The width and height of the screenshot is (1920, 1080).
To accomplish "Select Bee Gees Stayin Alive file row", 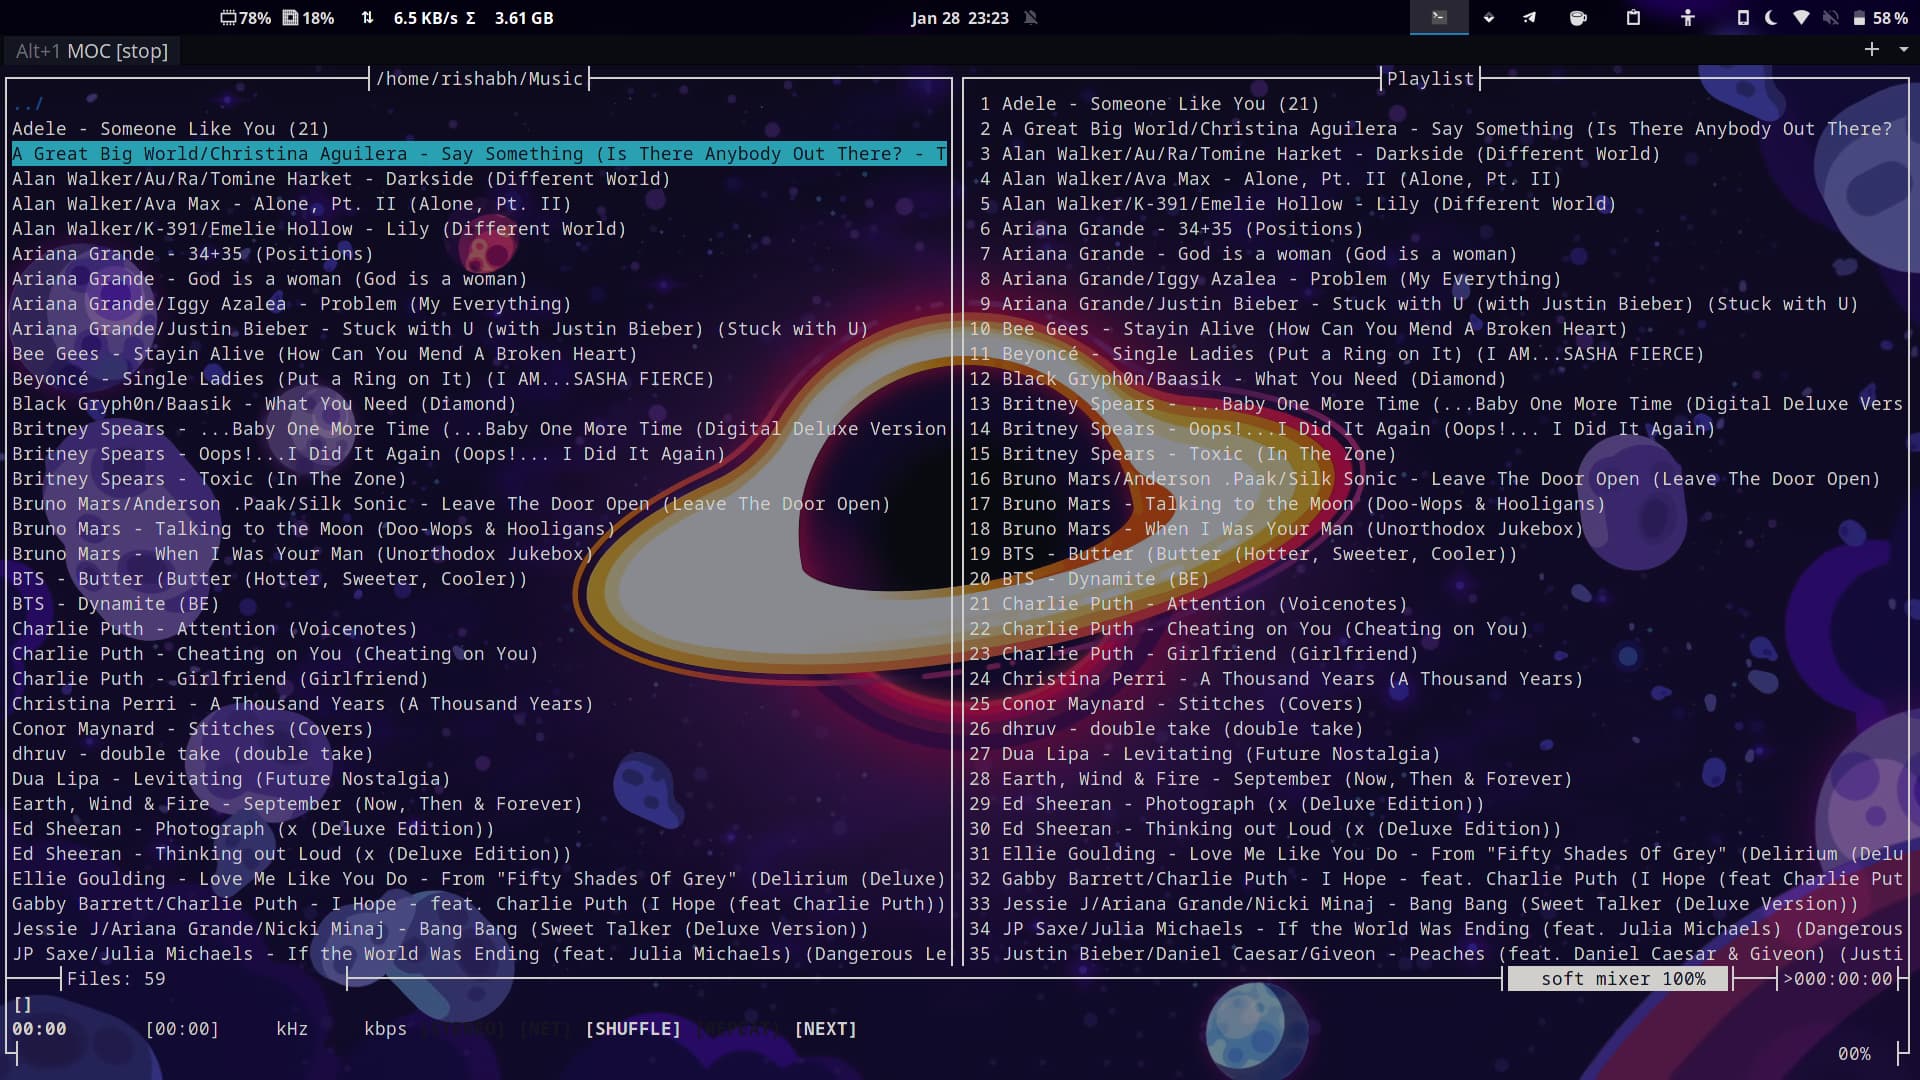I will (324, 354).
